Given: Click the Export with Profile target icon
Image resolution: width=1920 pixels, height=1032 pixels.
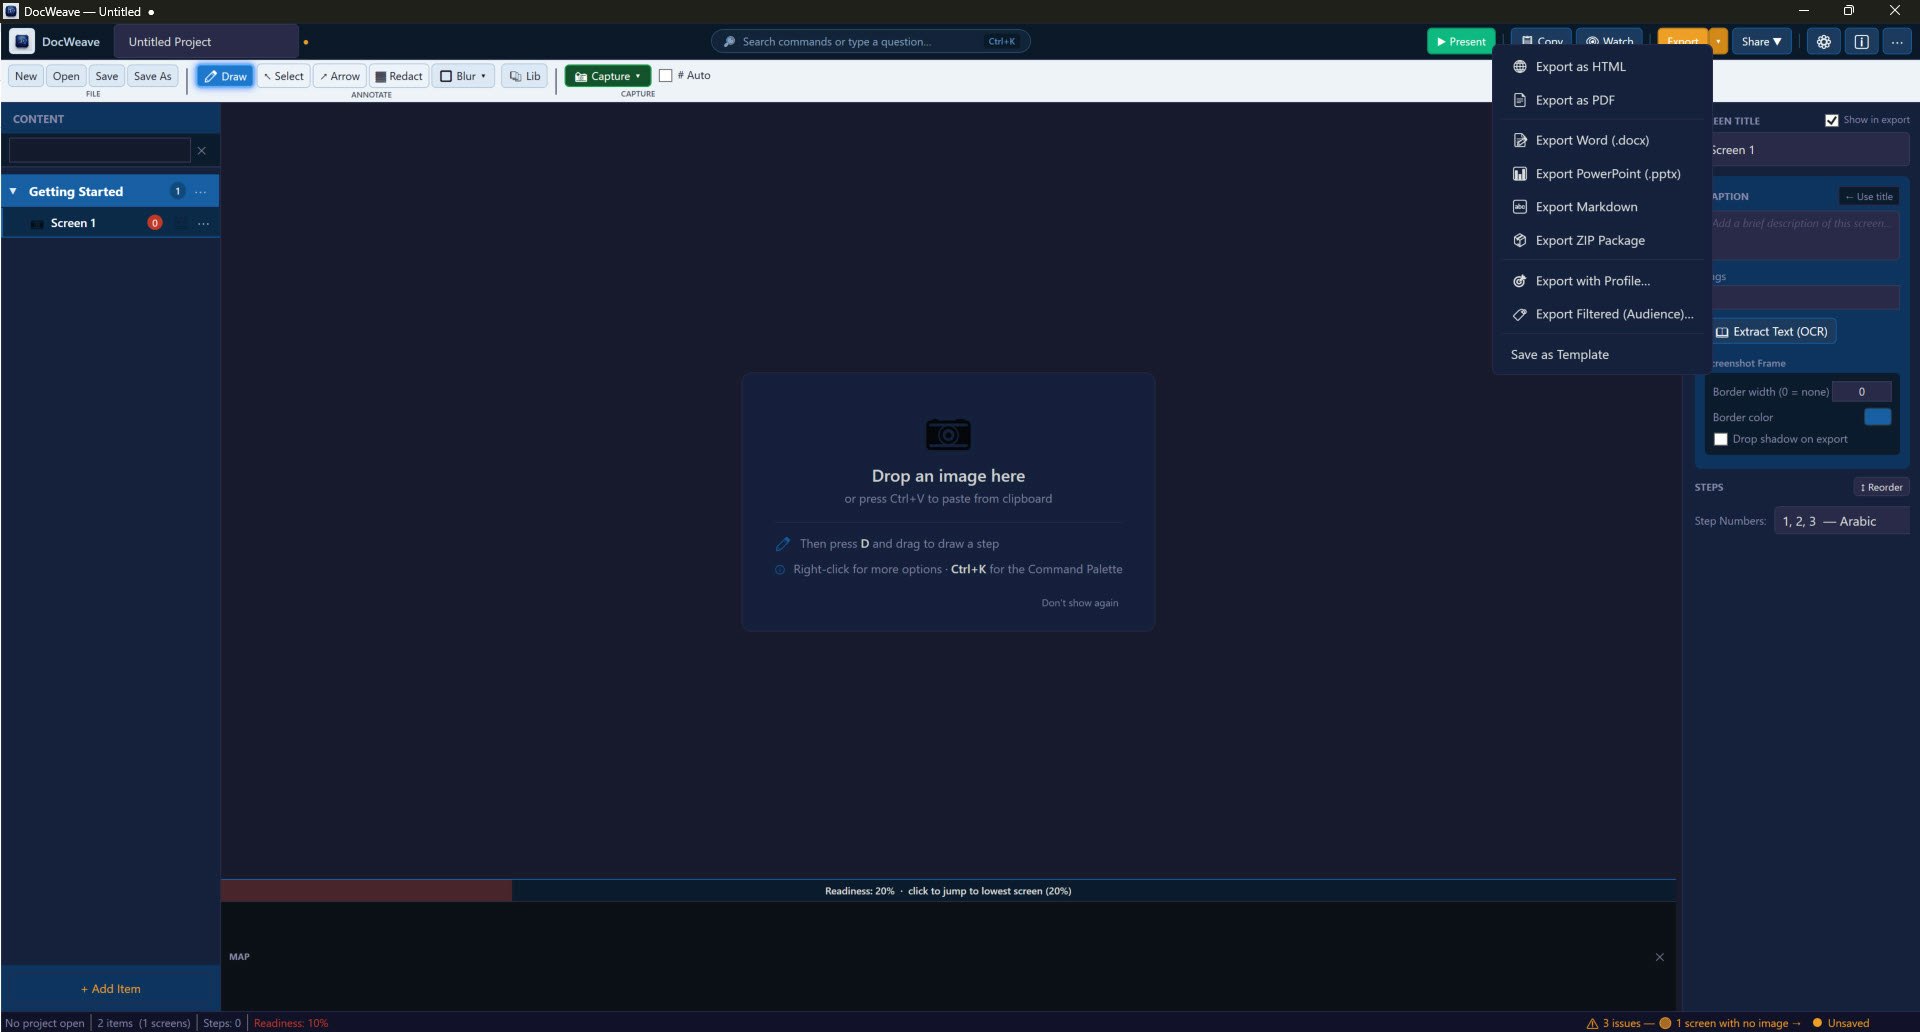Looking at the screenshot, I should pyautogui.click(x=1520, y=281).
